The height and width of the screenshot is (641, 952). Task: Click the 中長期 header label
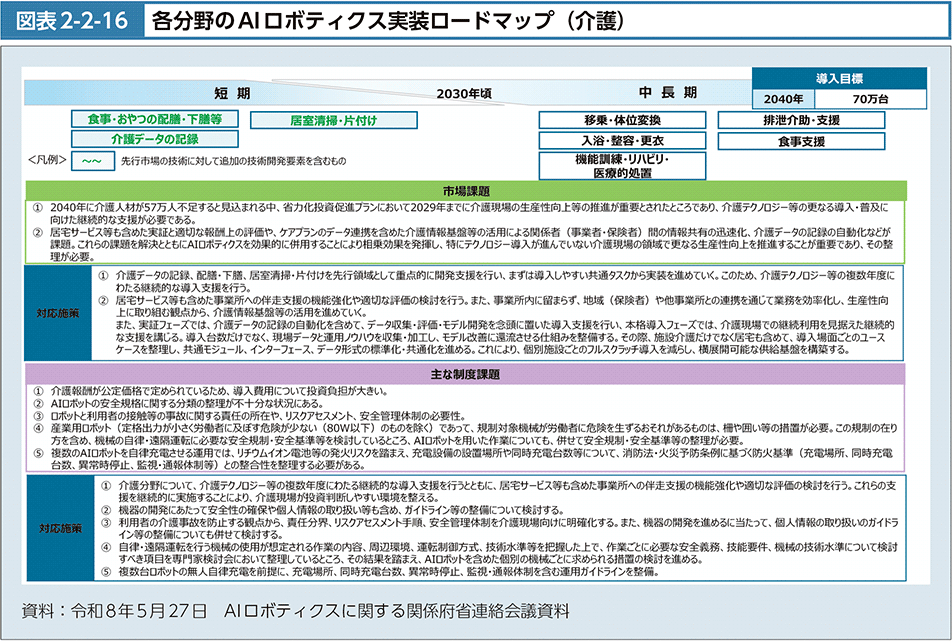pos(668,92)
